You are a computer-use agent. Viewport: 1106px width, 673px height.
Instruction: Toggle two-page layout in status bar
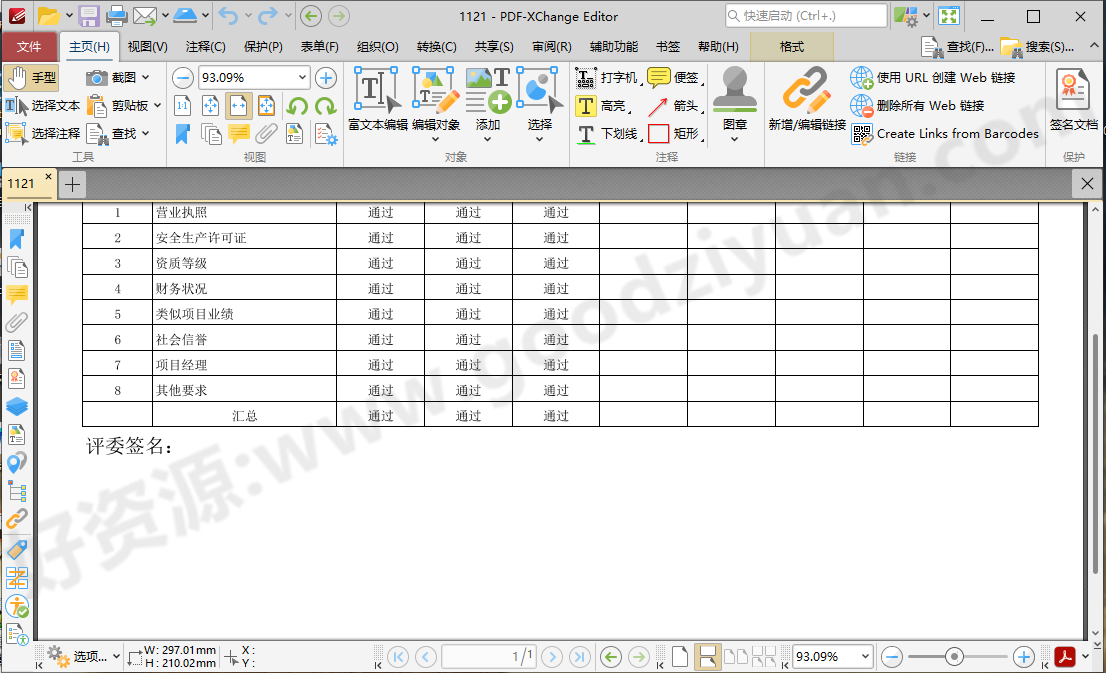[x=737, y=657]
